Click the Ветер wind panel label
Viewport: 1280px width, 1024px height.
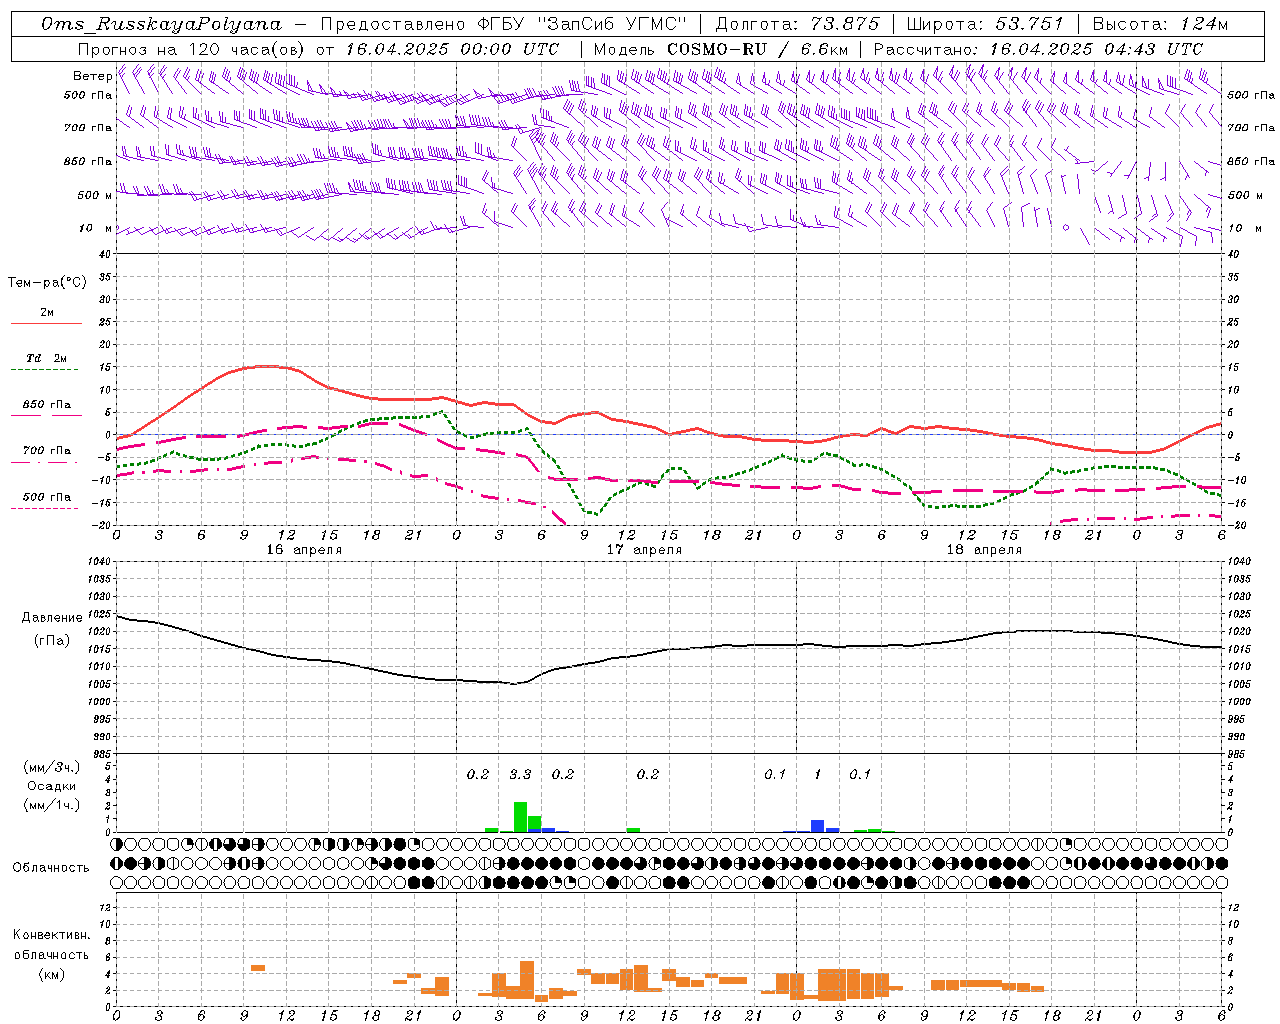pyautogui.click(x=92, y=76)
